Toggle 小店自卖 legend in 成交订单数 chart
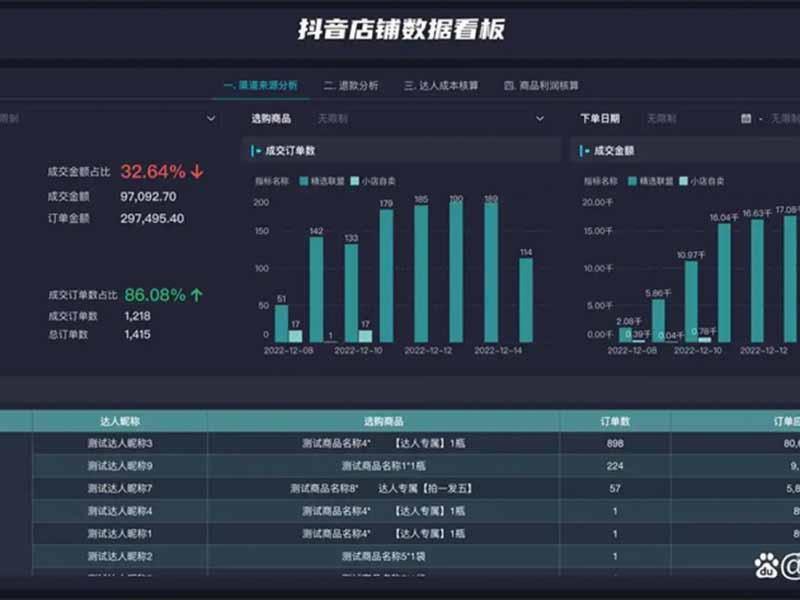This screenshot has width=800, height=600. point(373,181)
